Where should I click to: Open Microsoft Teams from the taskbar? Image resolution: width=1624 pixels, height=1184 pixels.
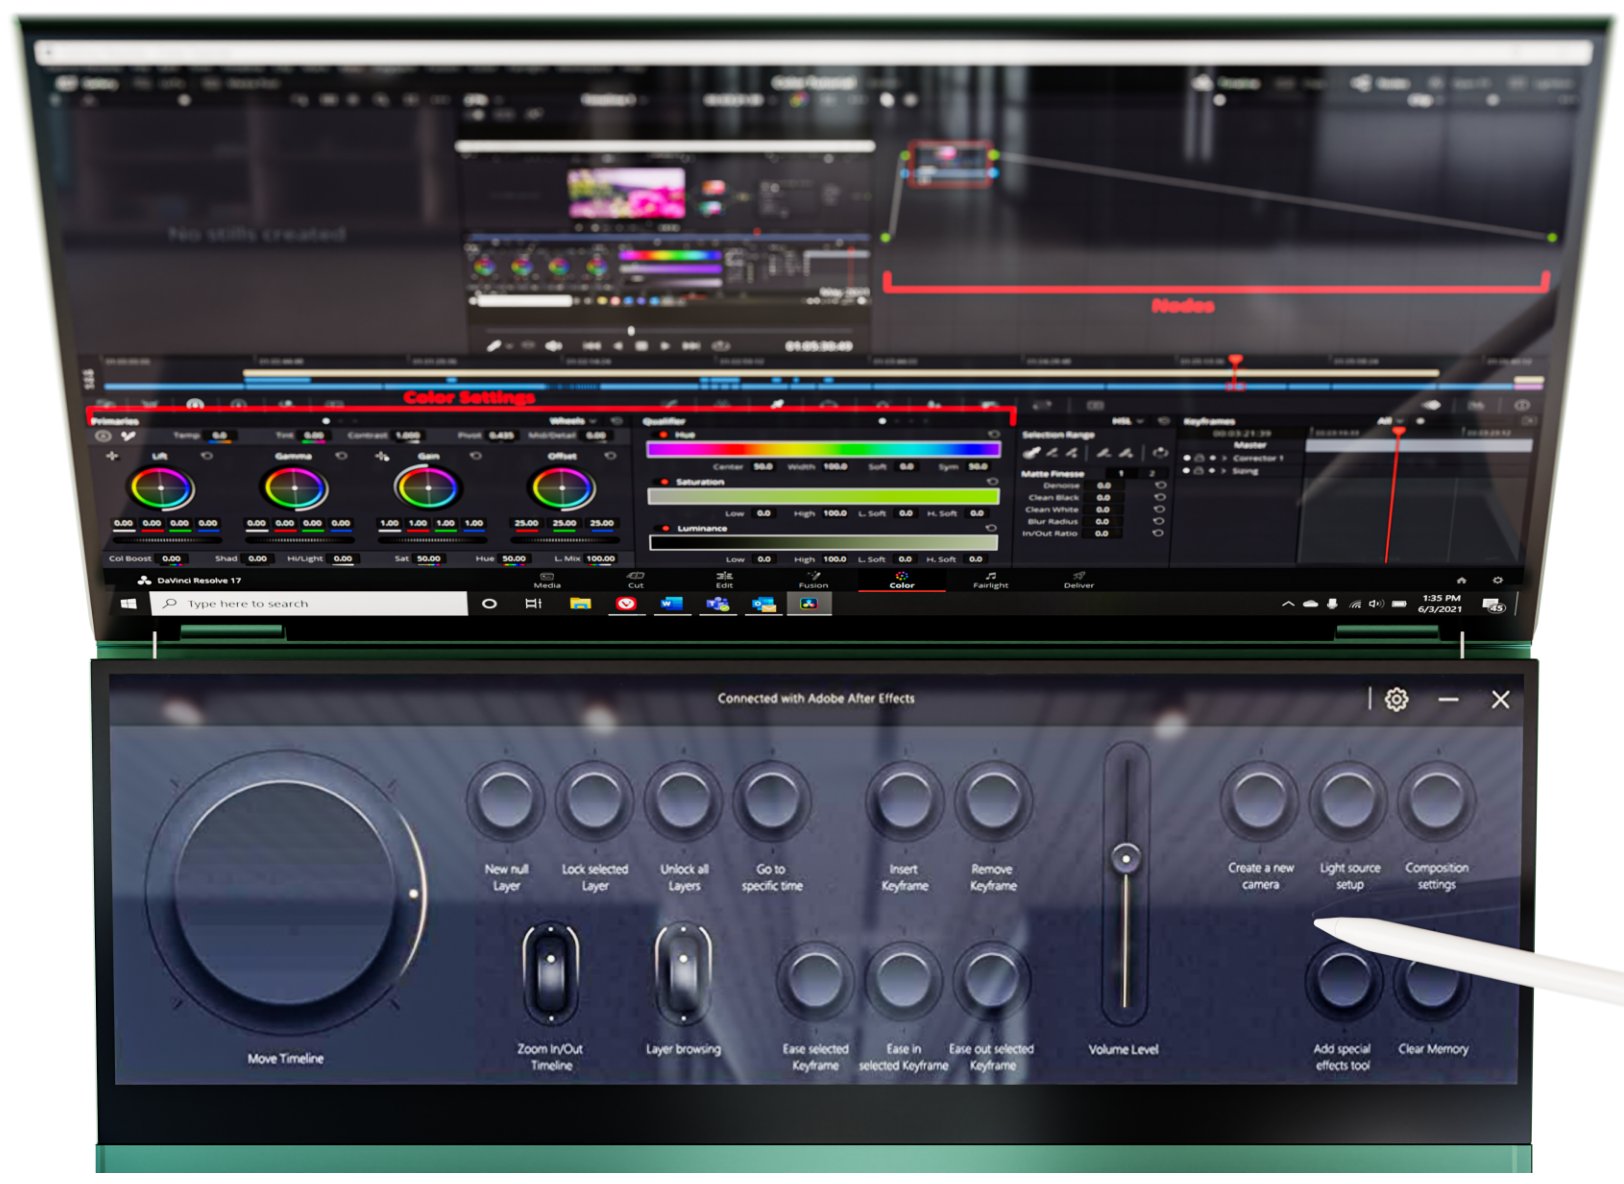(717, 604)
